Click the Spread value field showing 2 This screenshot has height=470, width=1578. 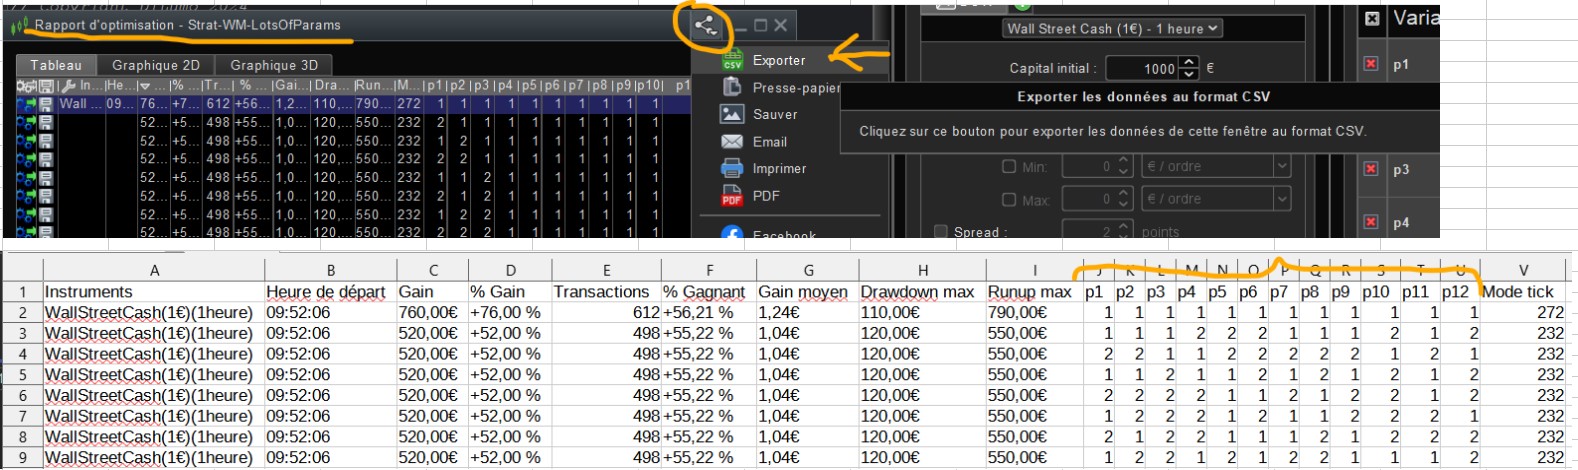[1089, 231]
